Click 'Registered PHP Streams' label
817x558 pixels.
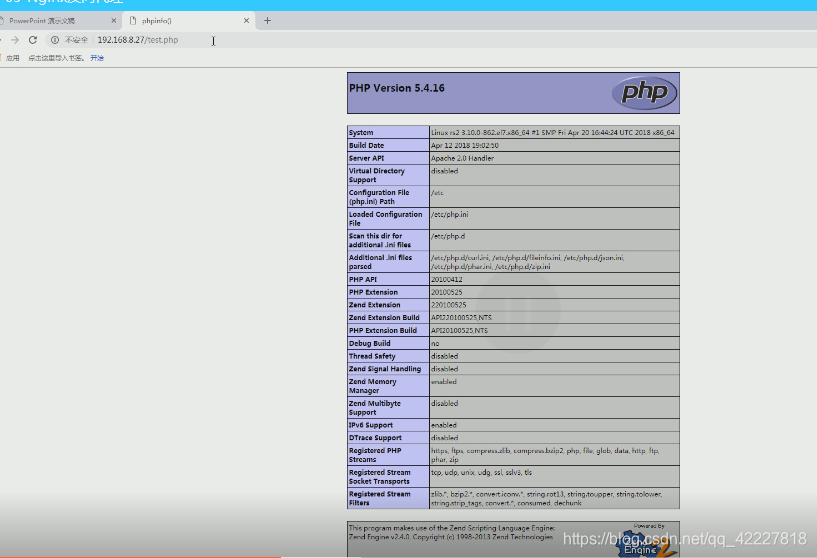tap(375, 455)
